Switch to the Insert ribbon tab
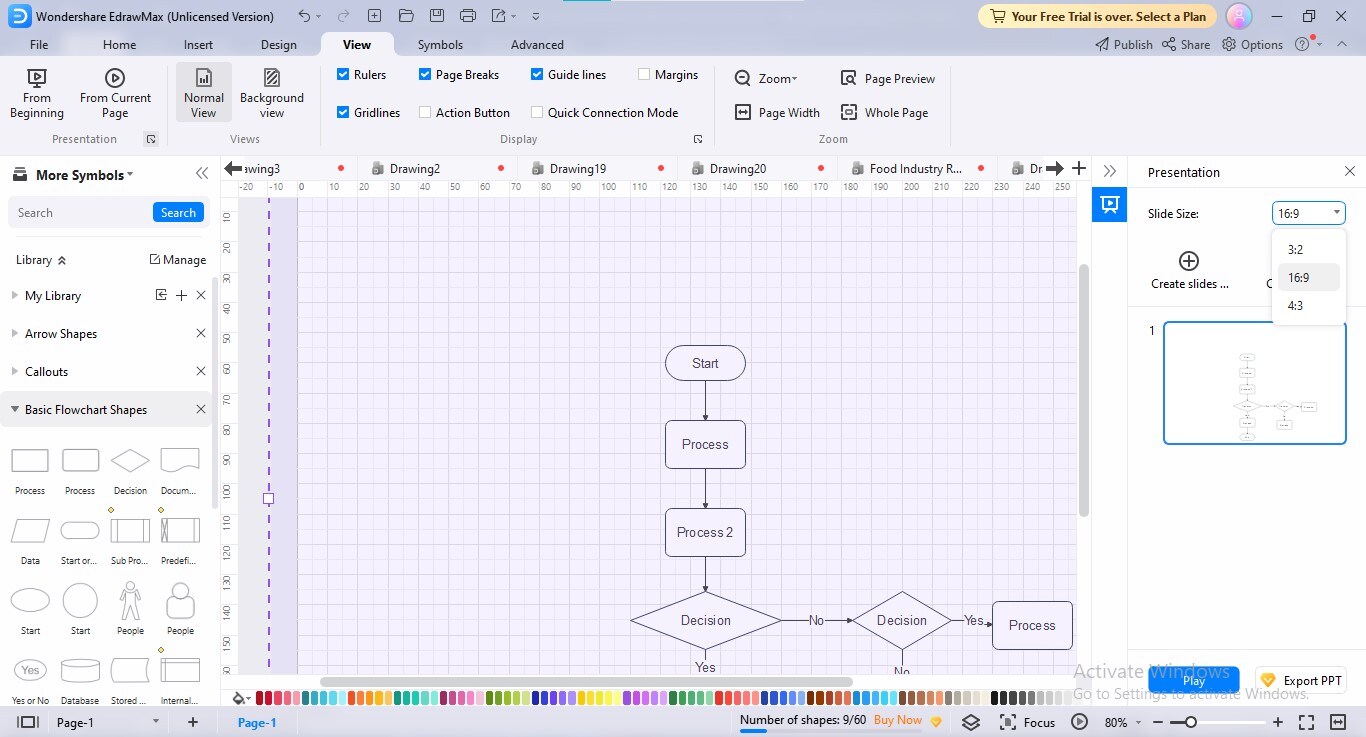Screen dimensions: 1366x737 coord(198,45)
